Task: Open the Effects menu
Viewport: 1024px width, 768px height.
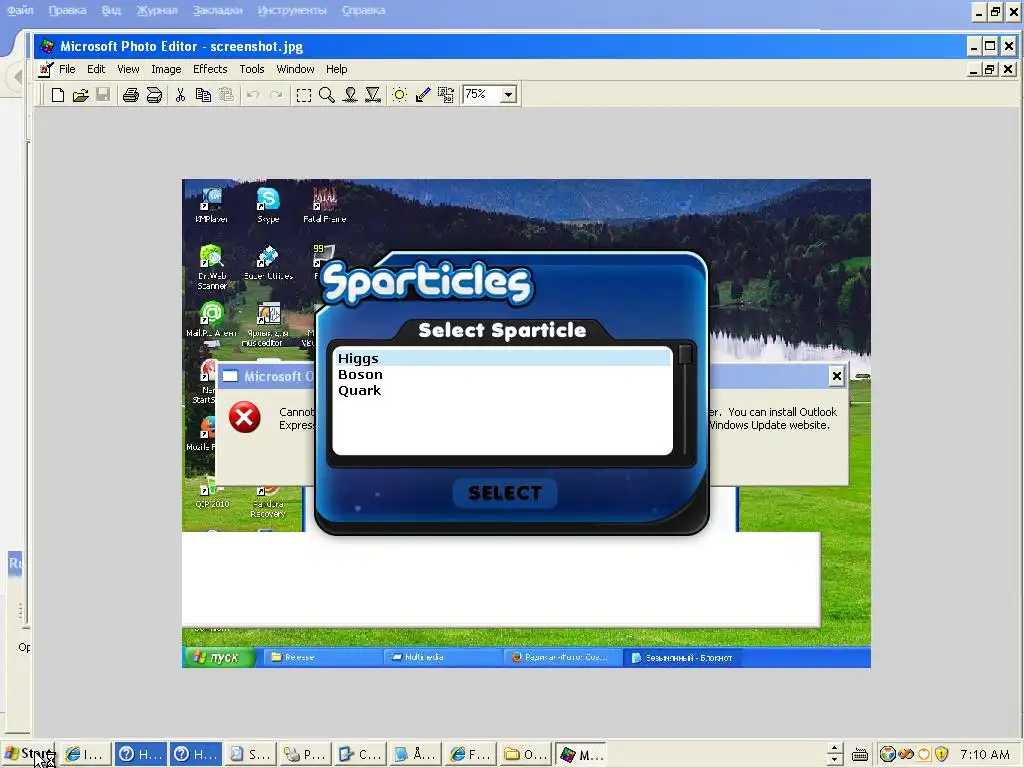Action: [x=210, y=69]
